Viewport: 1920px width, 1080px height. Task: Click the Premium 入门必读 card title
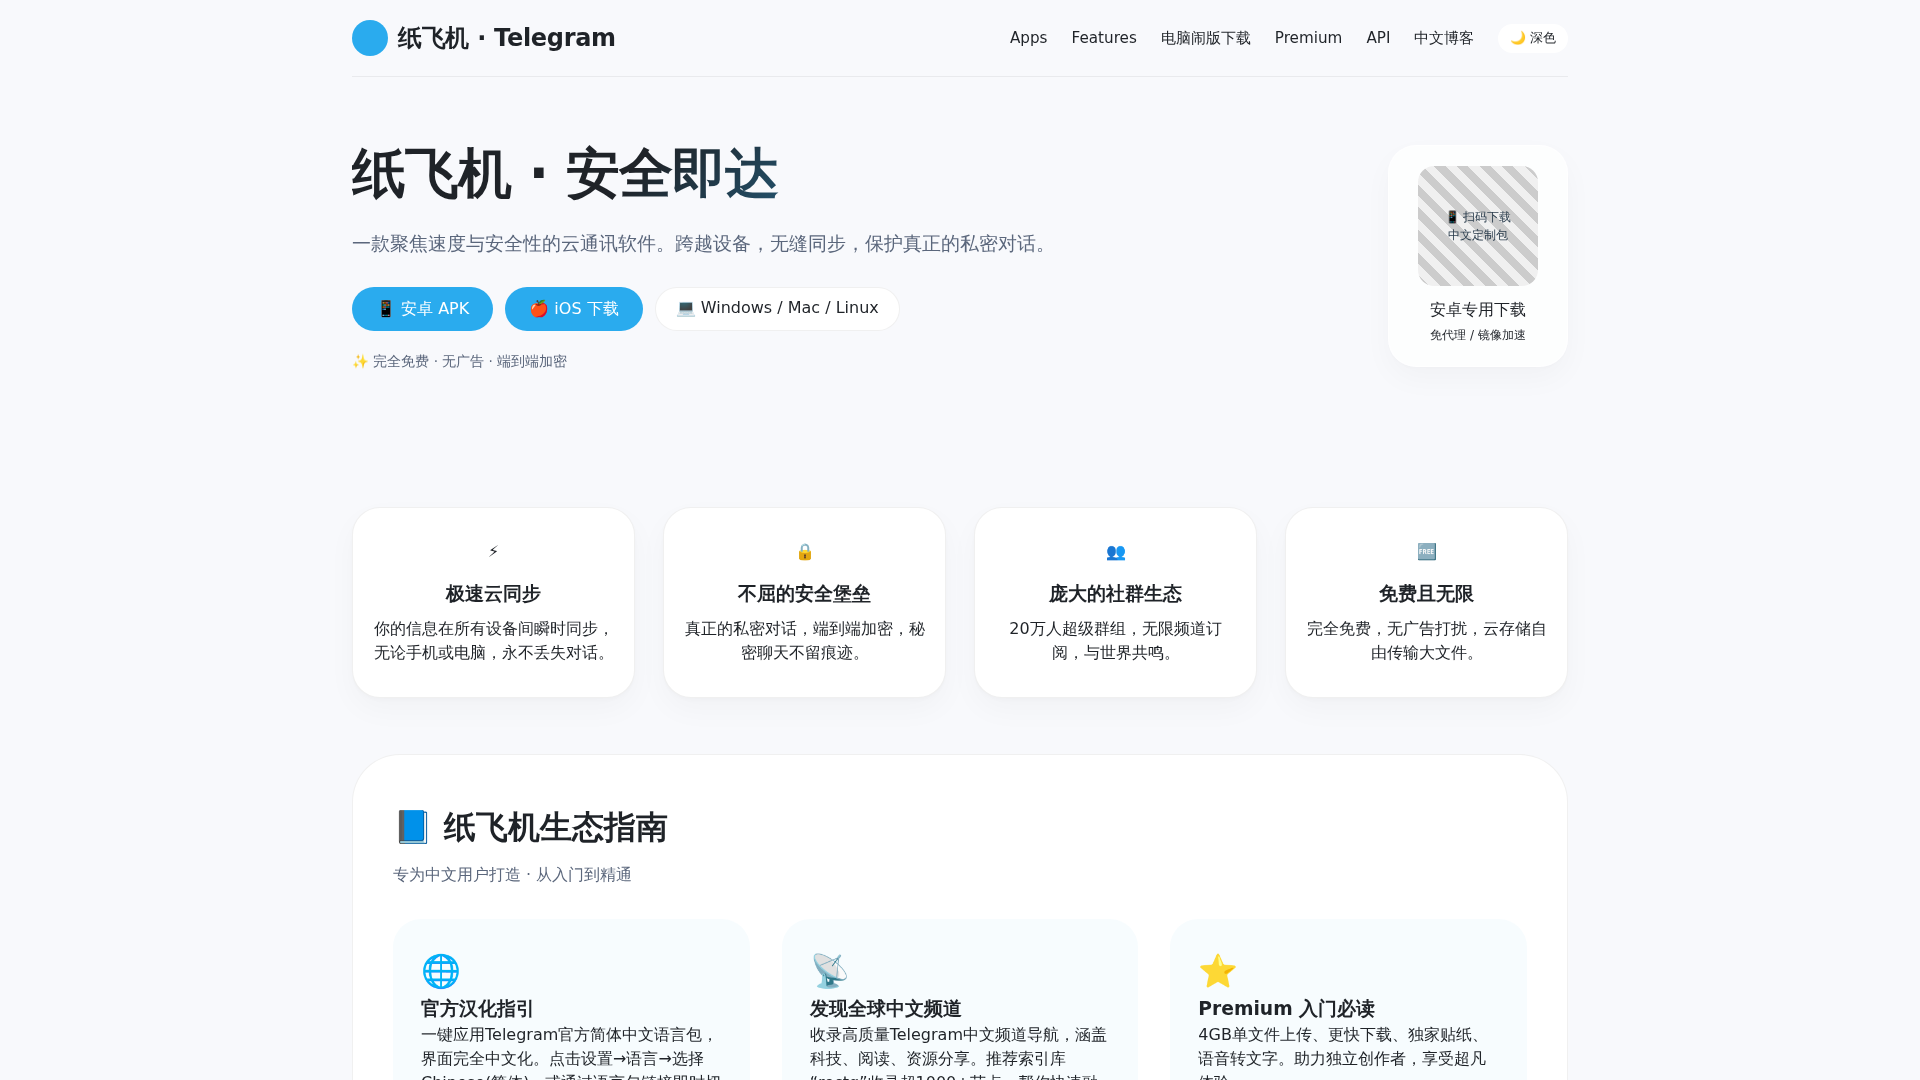point(1286,1008)
